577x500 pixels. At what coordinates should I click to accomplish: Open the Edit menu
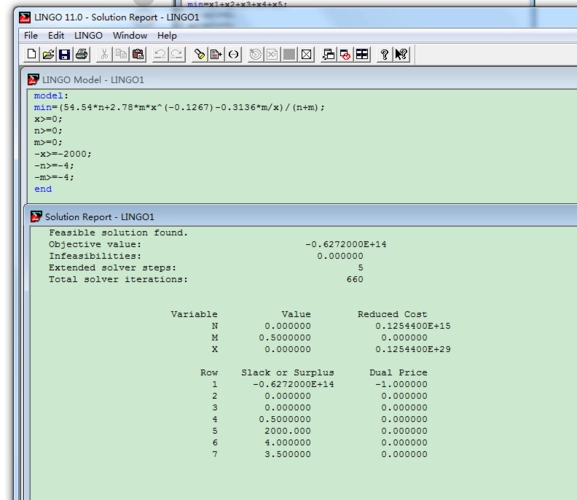[x=56, y=35]
